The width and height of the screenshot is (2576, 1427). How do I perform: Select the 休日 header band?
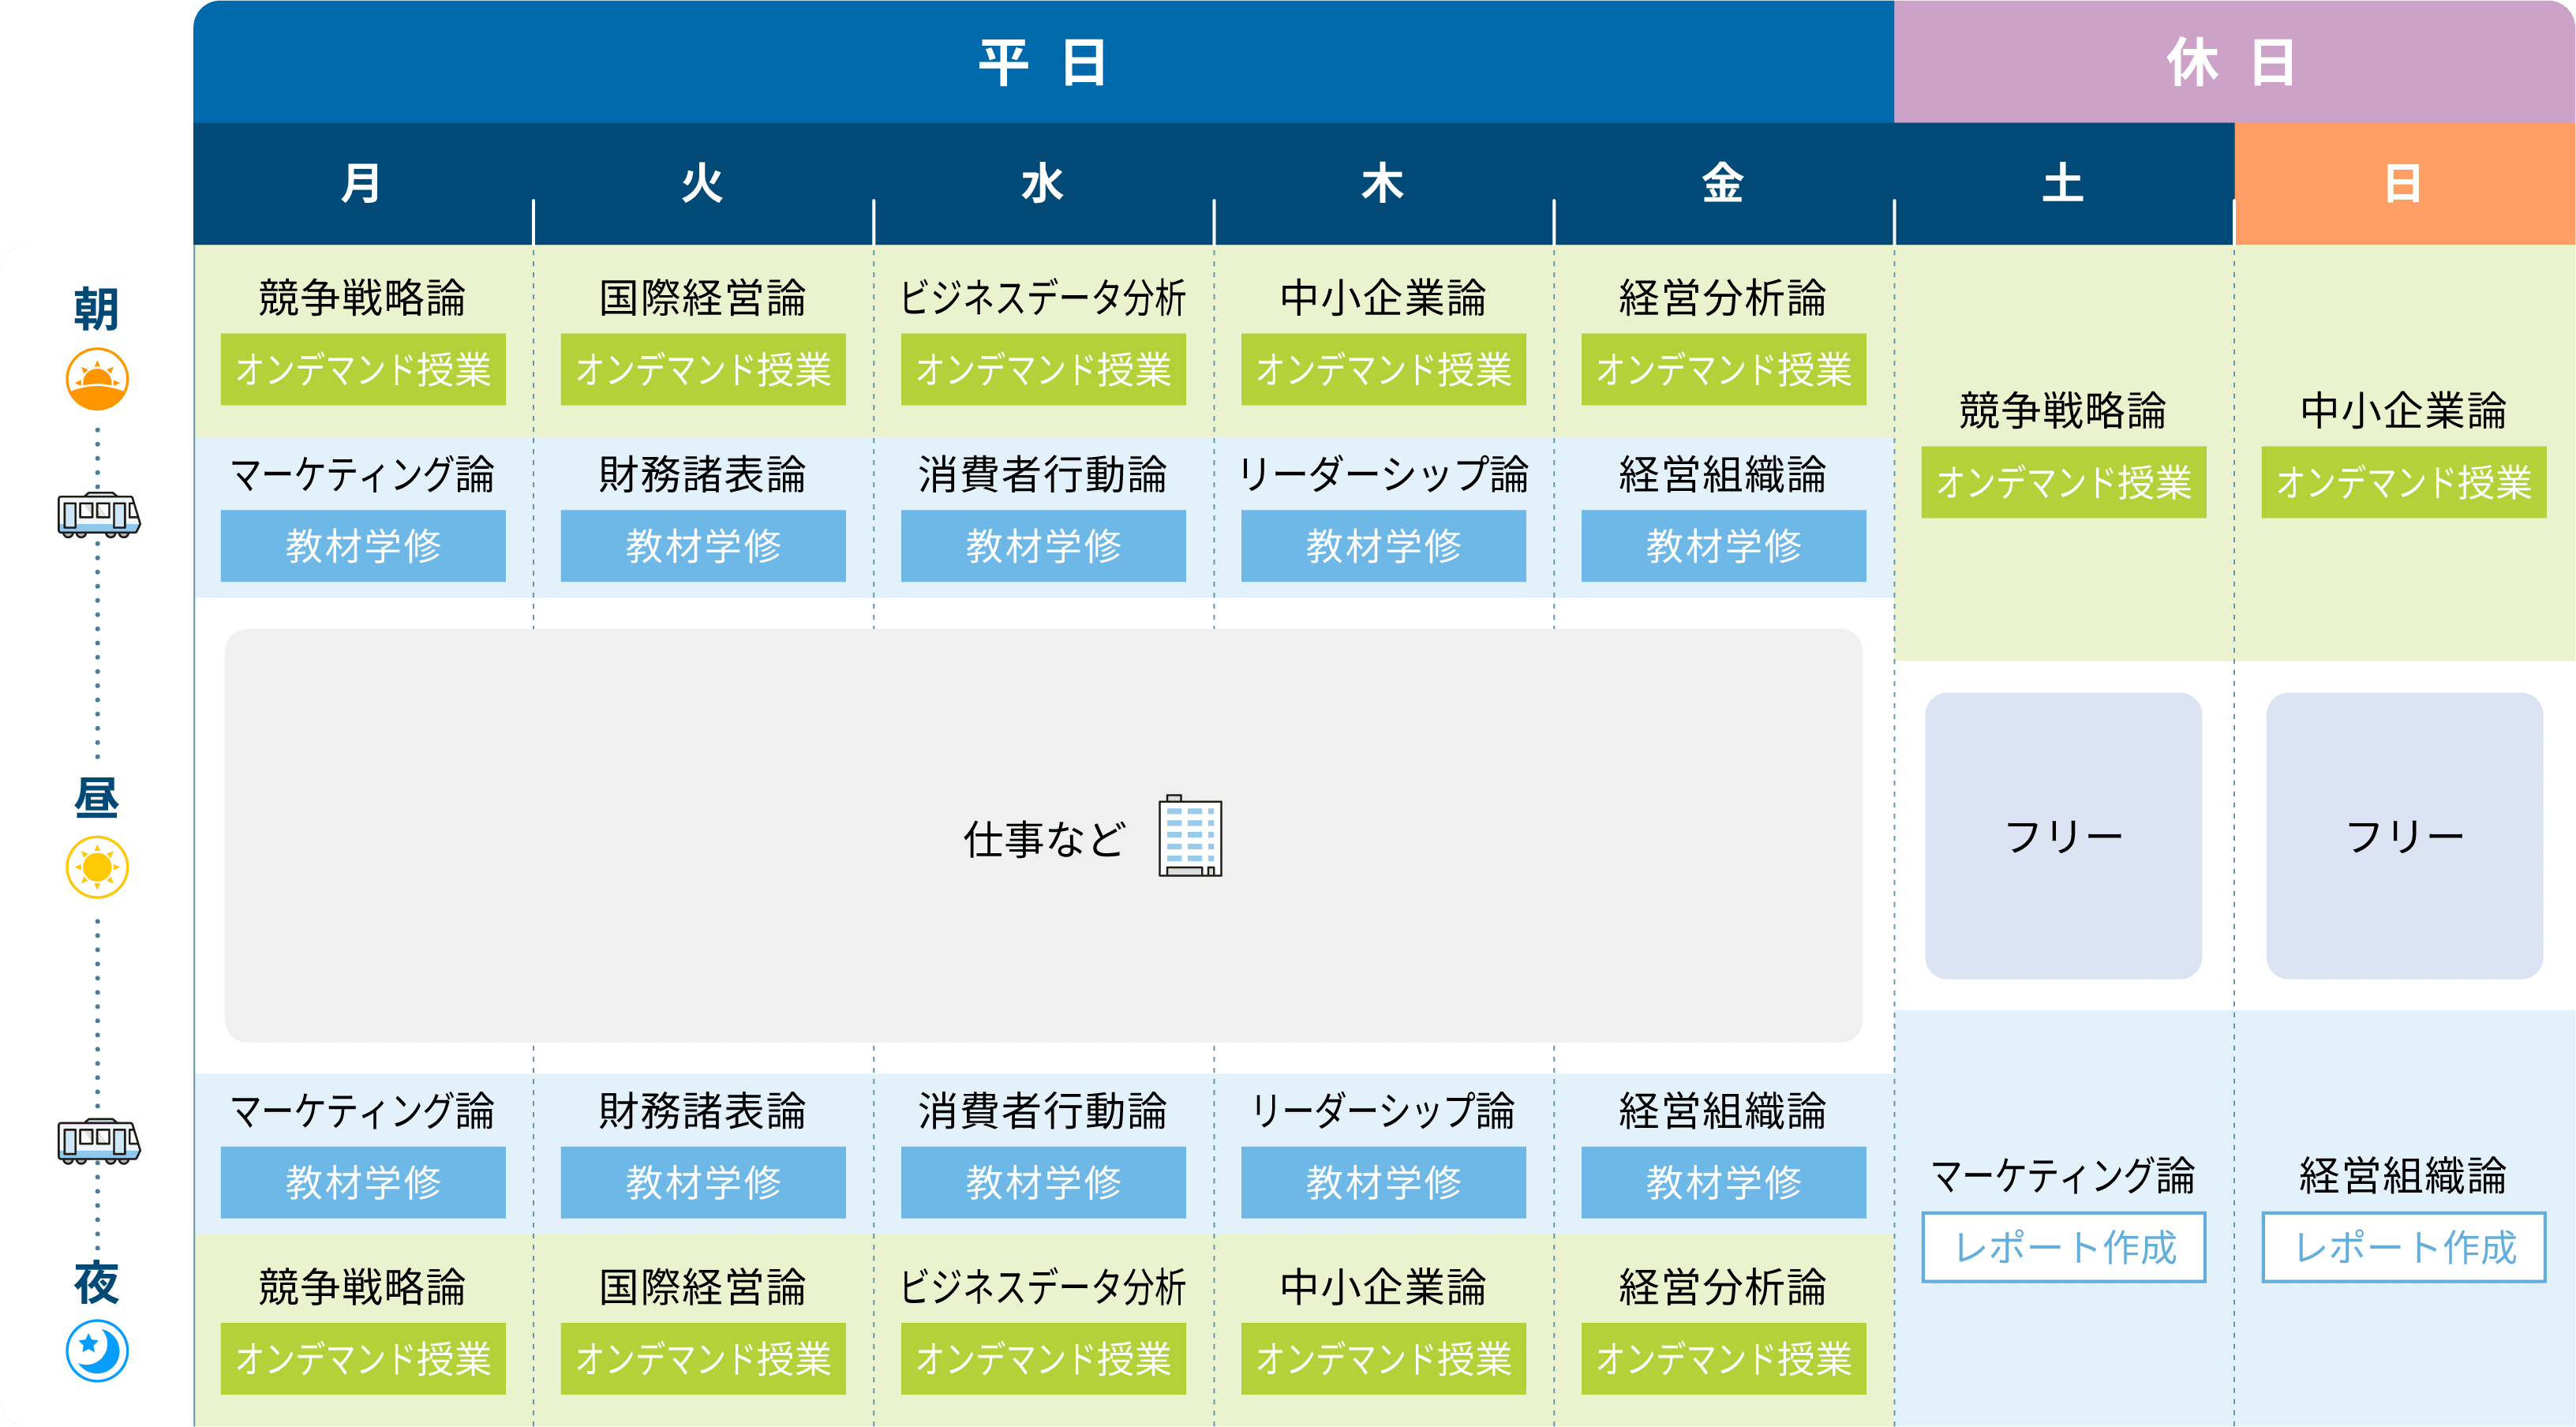point(2234,62)
